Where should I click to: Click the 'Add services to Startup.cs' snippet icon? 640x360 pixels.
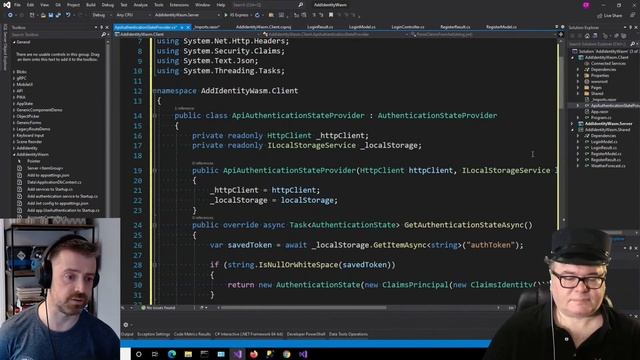pos(19,189)
